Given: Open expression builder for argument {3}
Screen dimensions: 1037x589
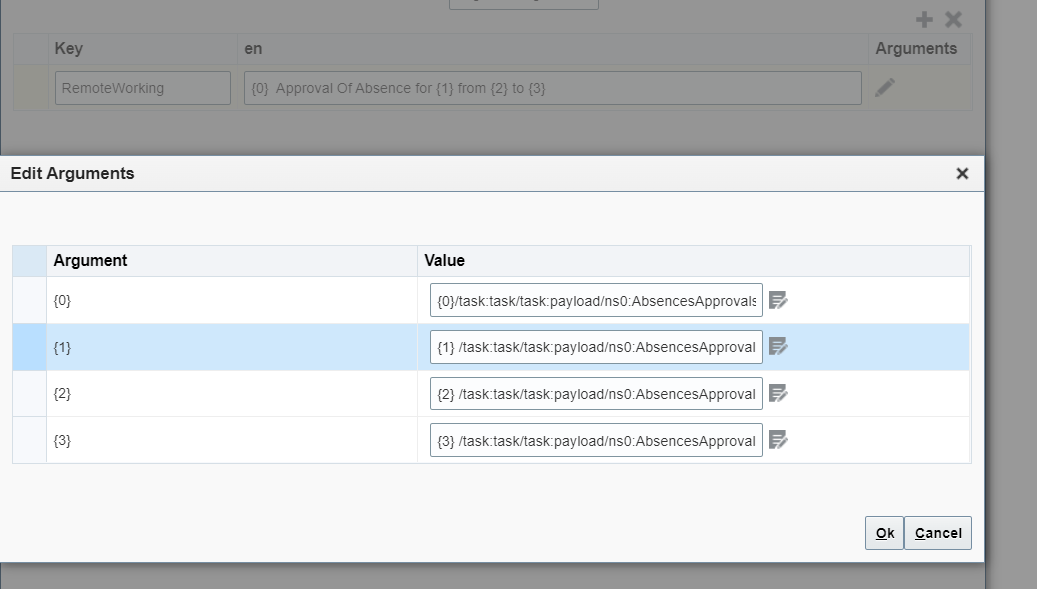Looking at the screenshot, I should pyautogui.click(x=779, y=440).
